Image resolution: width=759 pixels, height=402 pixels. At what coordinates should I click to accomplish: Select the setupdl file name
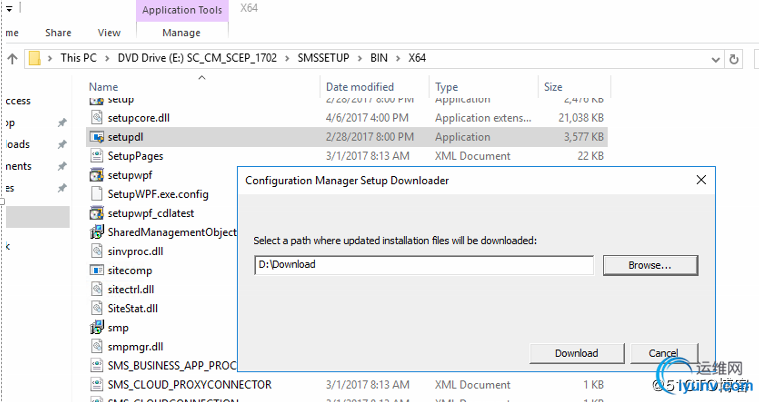click(125, 137)
